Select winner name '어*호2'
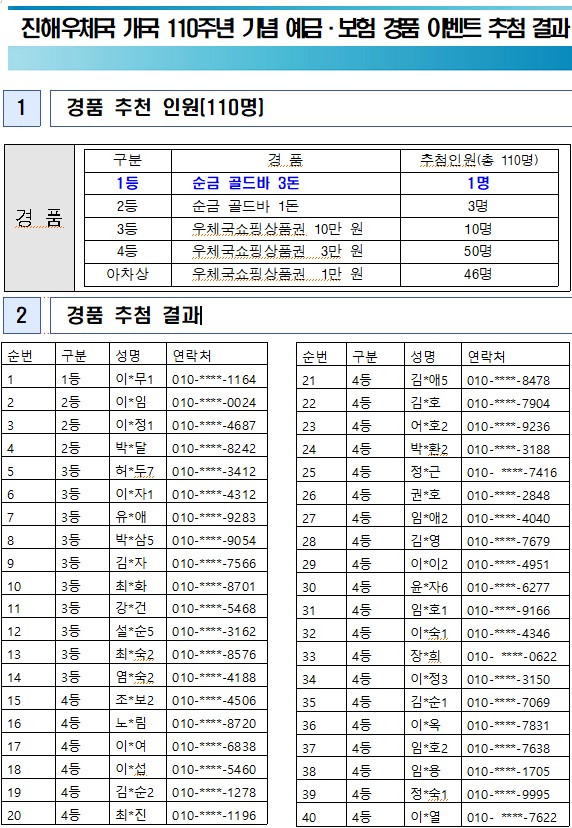The height and width of the screenshot is (828, 572). 429,426
